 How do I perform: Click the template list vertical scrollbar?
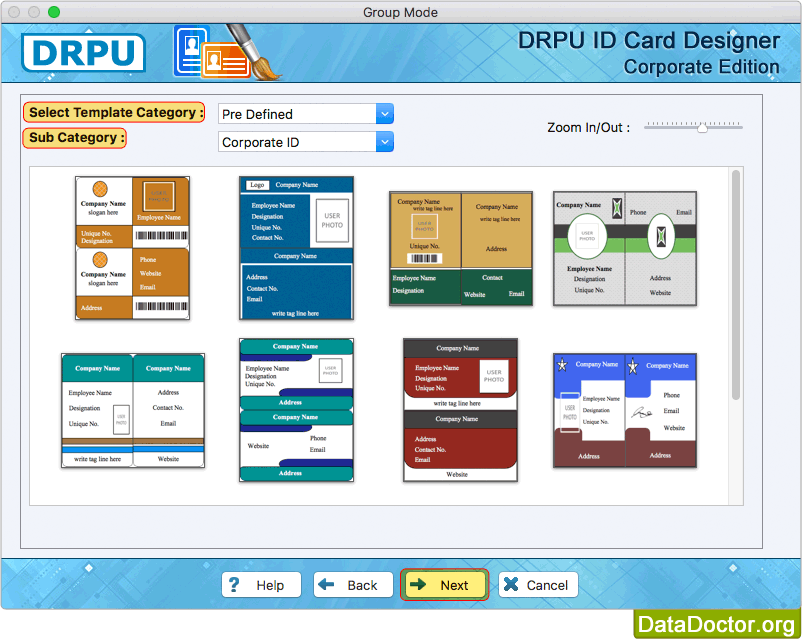[736, 284]
